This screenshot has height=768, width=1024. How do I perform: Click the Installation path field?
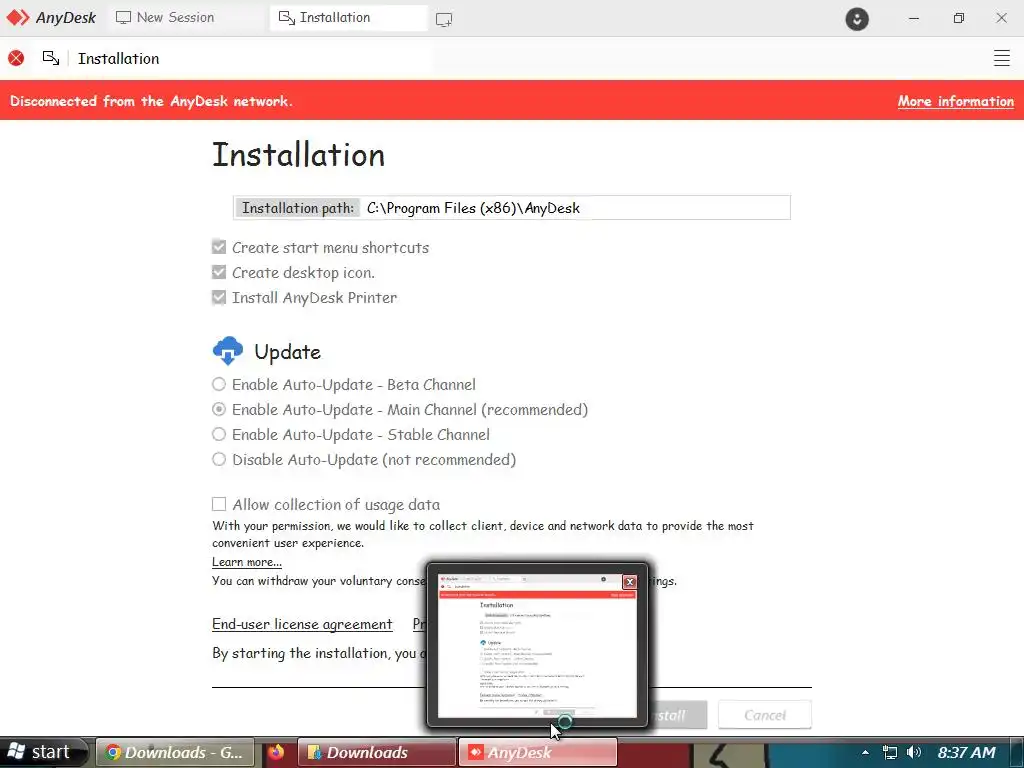coord(511,208)
